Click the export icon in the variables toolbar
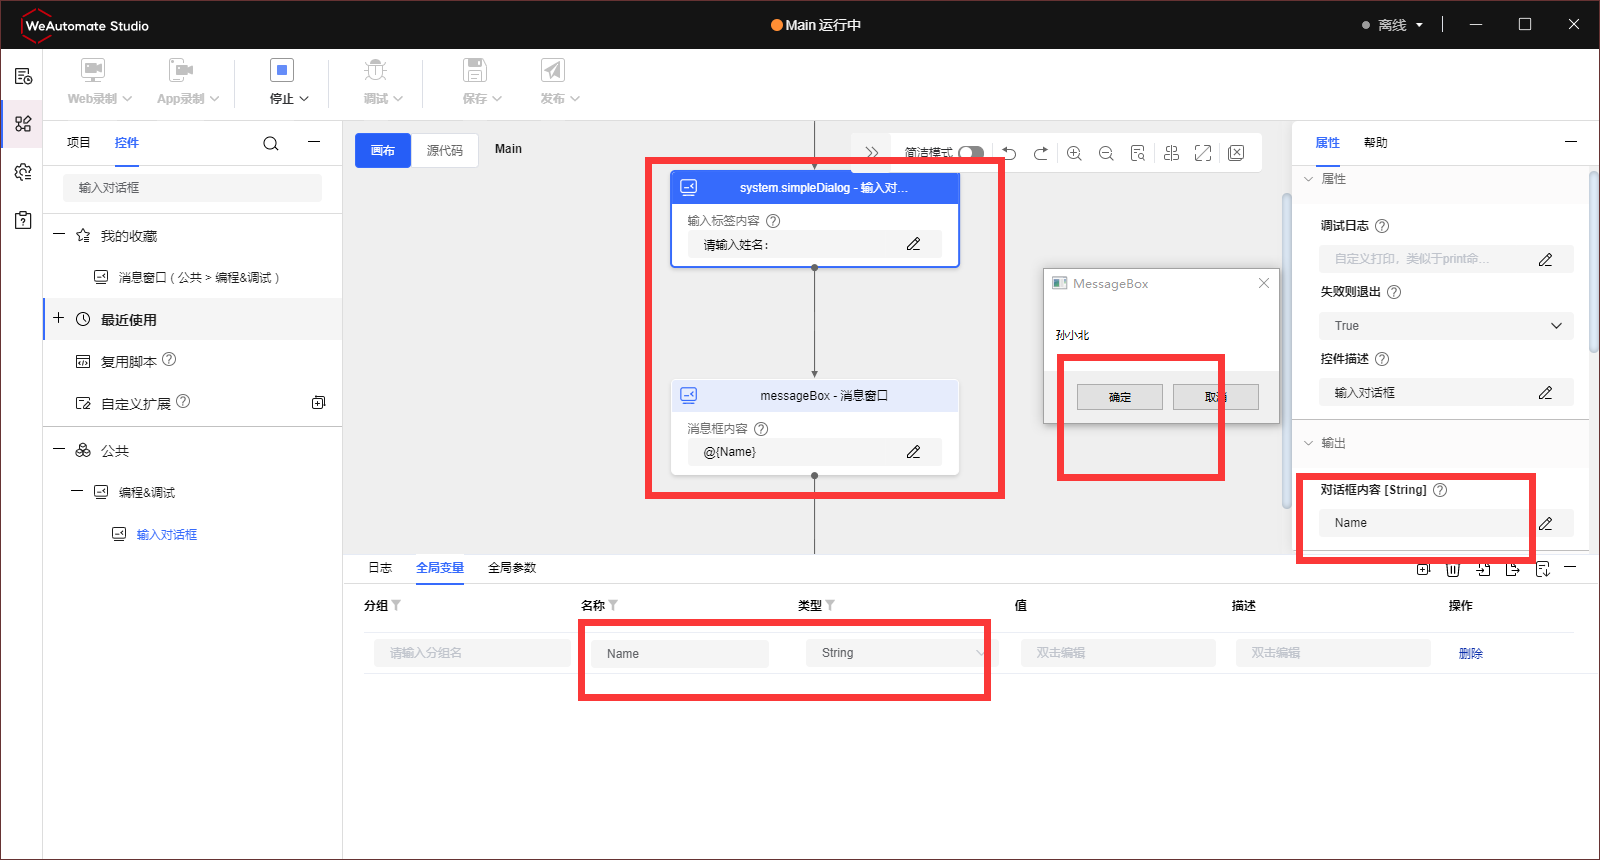 coord(1513,569)
